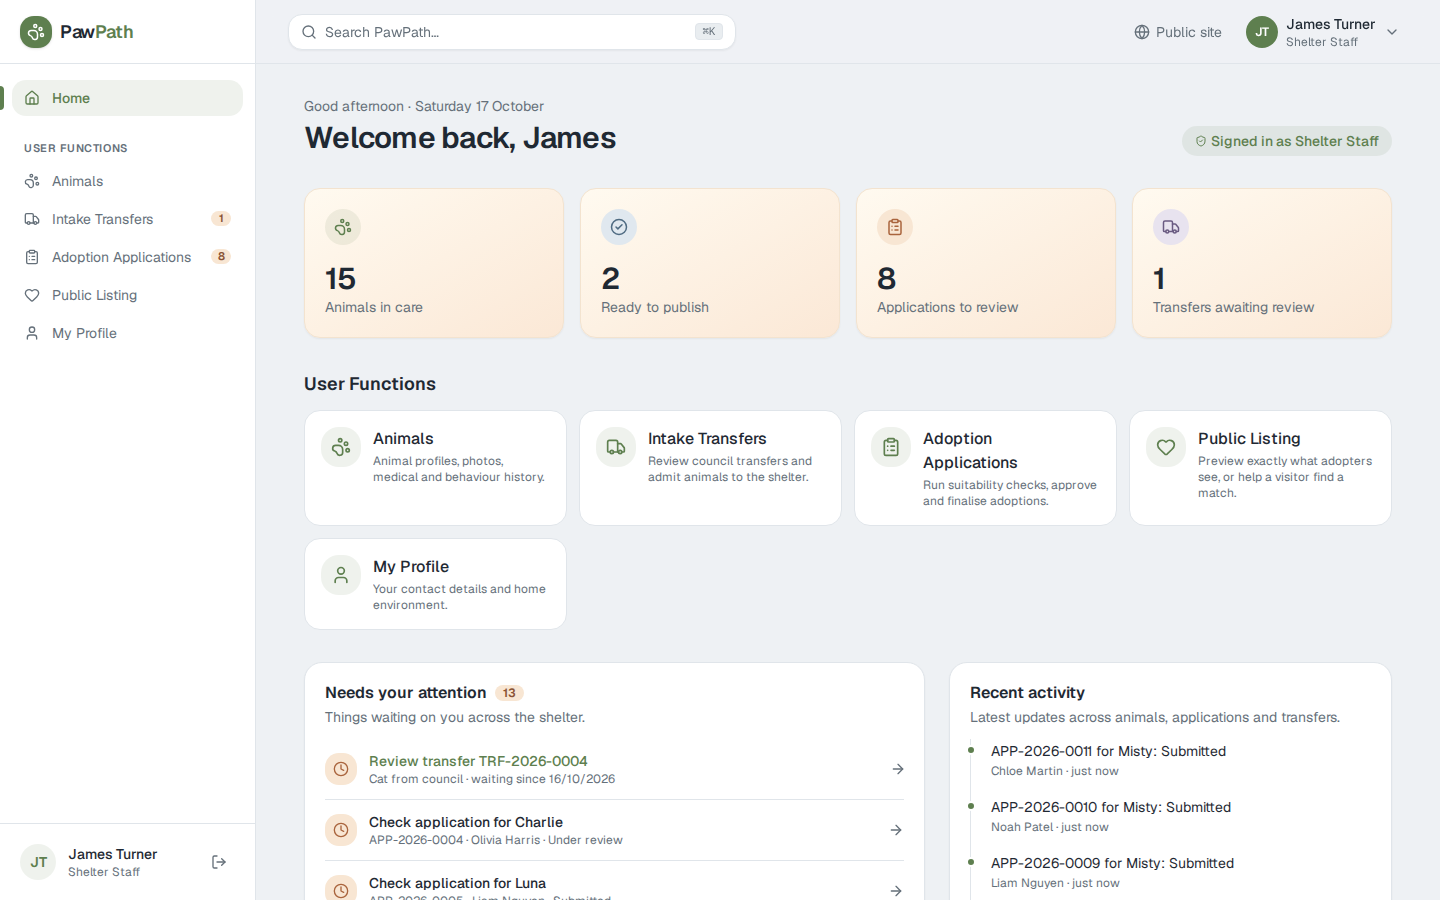1440x900 pixels.
Task: Click the APP-2026-0009 for Misty activity entry
Action: (1112, 872)
